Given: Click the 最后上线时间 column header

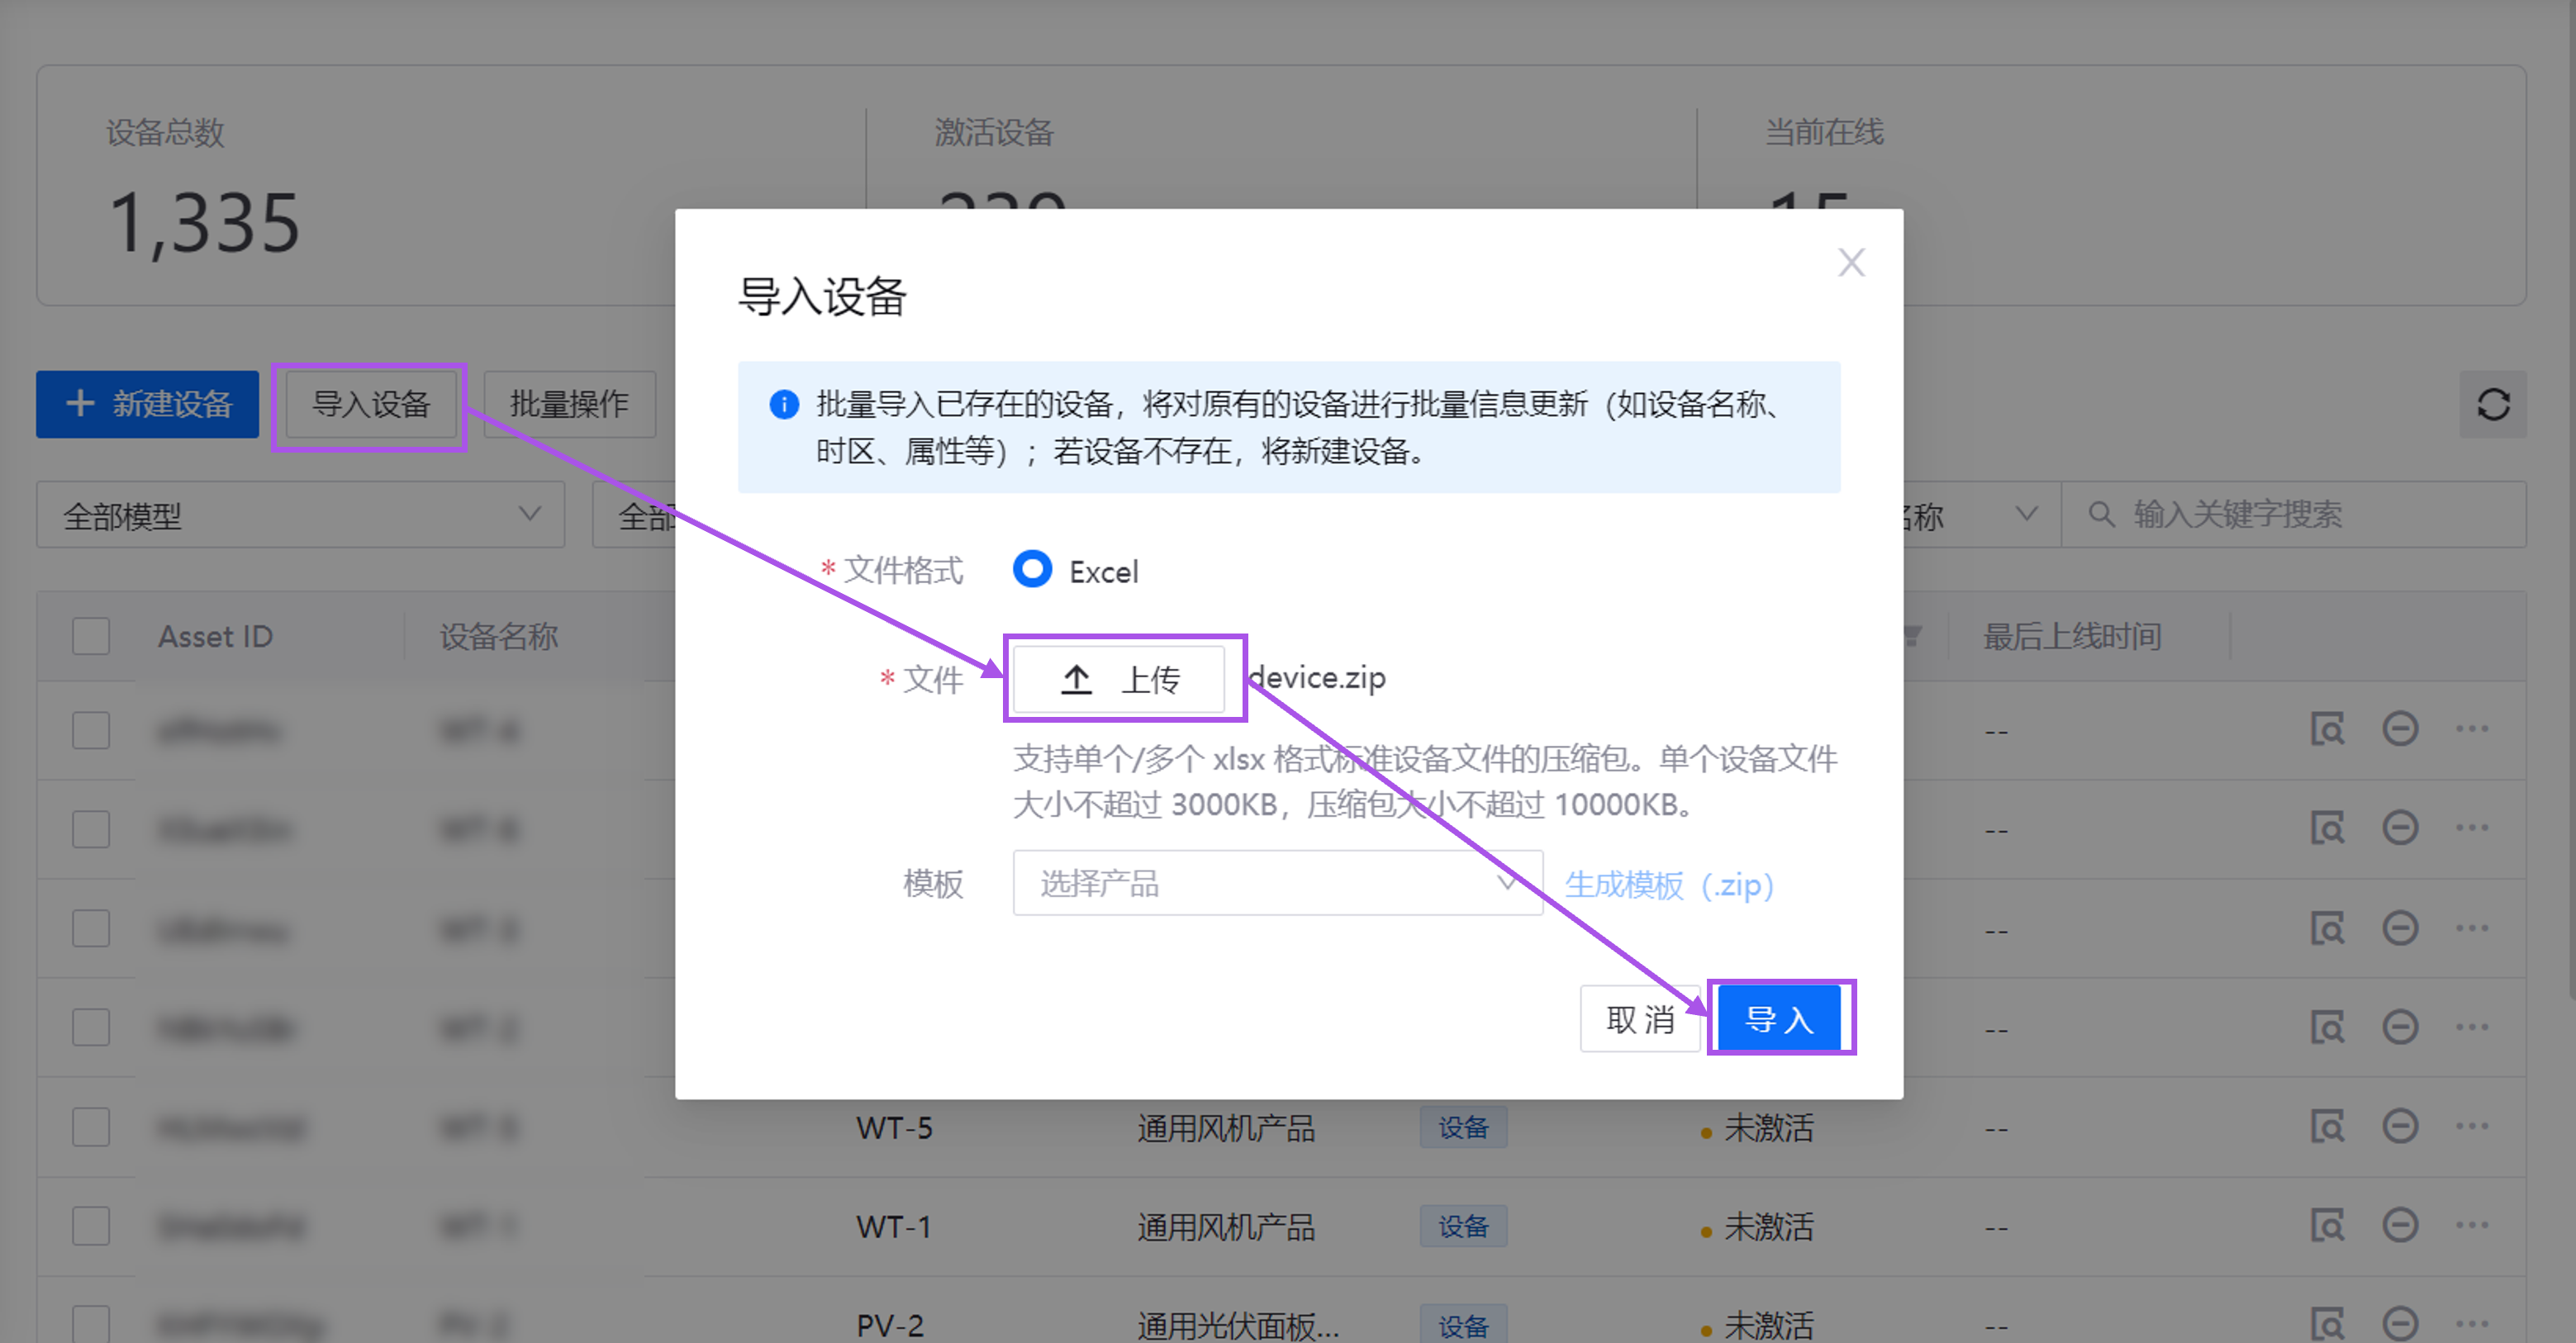Looking at the screenshot, I should [x=2072, y=636].
